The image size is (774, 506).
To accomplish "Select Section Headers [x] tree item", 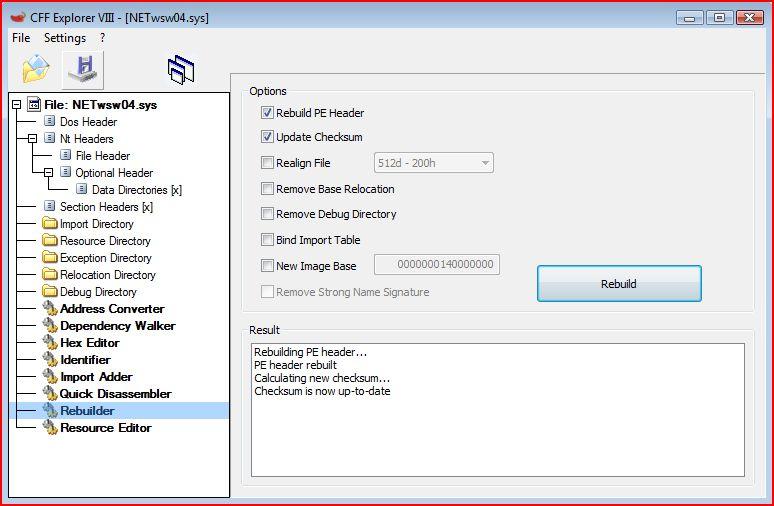I will coord(106,207).
